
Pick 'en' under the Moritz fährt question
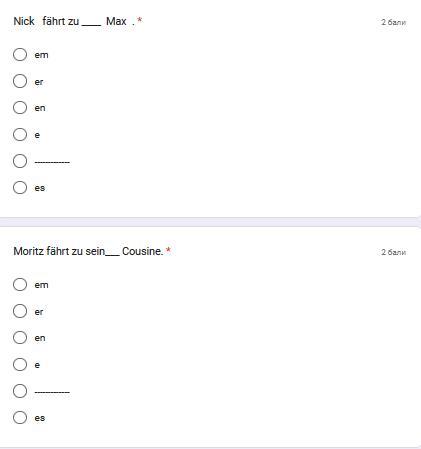(20, 337)
